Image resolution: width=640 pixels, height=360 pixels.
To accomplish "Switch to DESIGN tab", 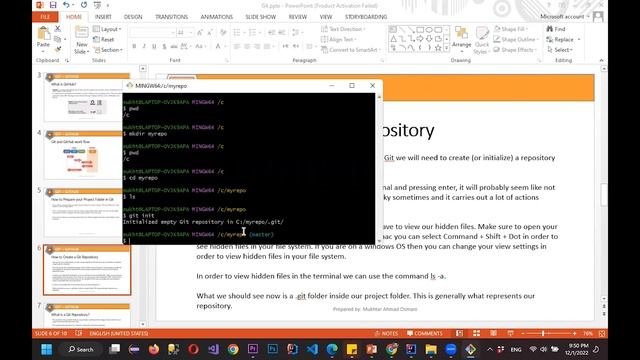I will [x=133, y=17].
